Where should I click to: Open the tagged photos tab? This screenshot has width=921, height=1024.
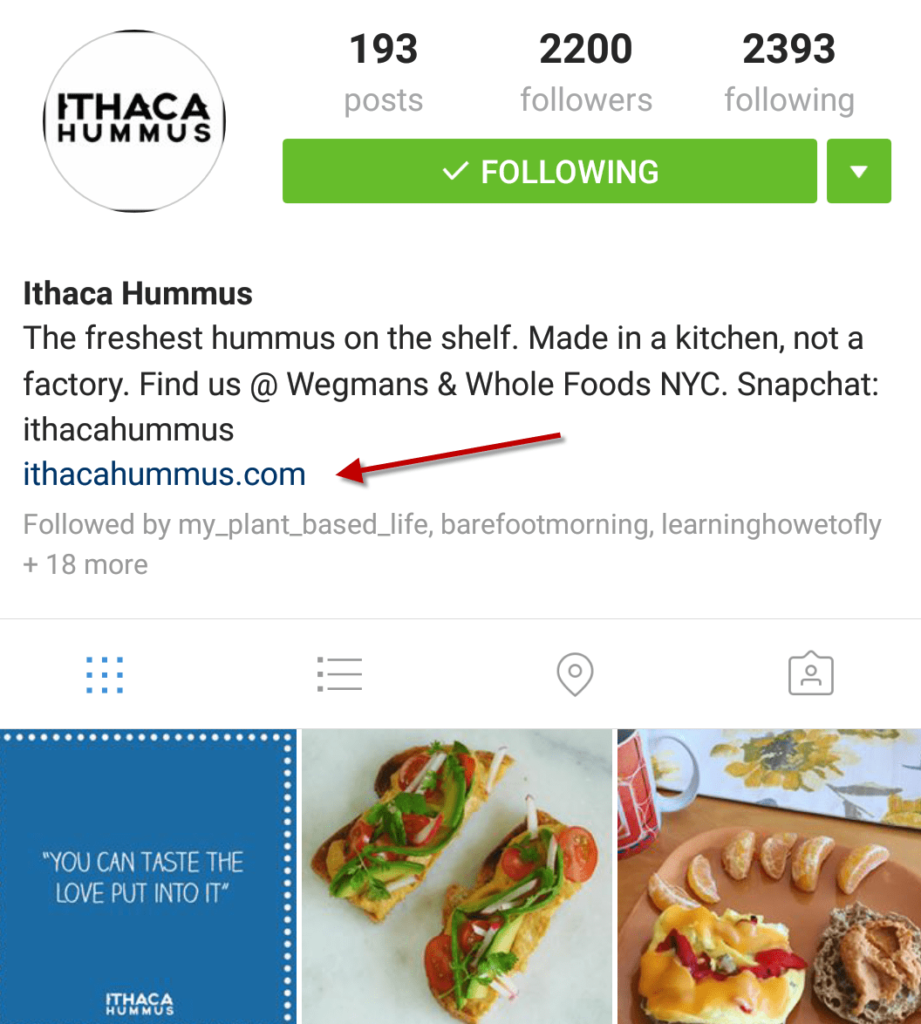(x=811, y=673)
